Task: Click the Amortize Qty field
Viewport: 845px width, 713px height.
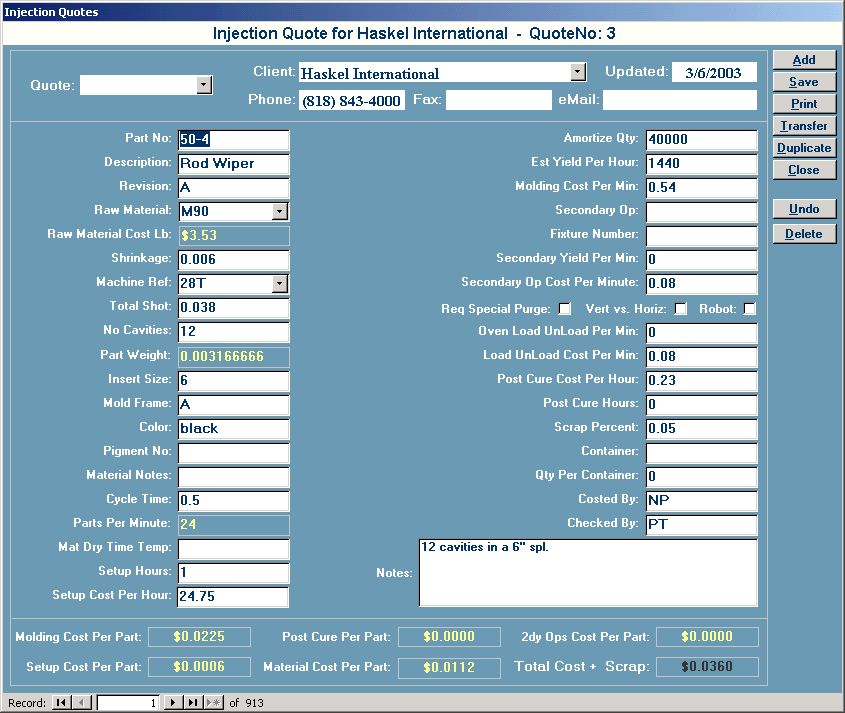Action: [702, 140]
